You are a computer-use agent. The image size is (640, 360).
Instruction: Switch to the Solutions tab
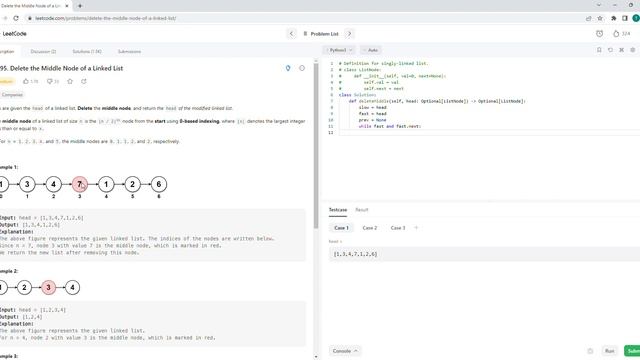(x=87, y=51)
